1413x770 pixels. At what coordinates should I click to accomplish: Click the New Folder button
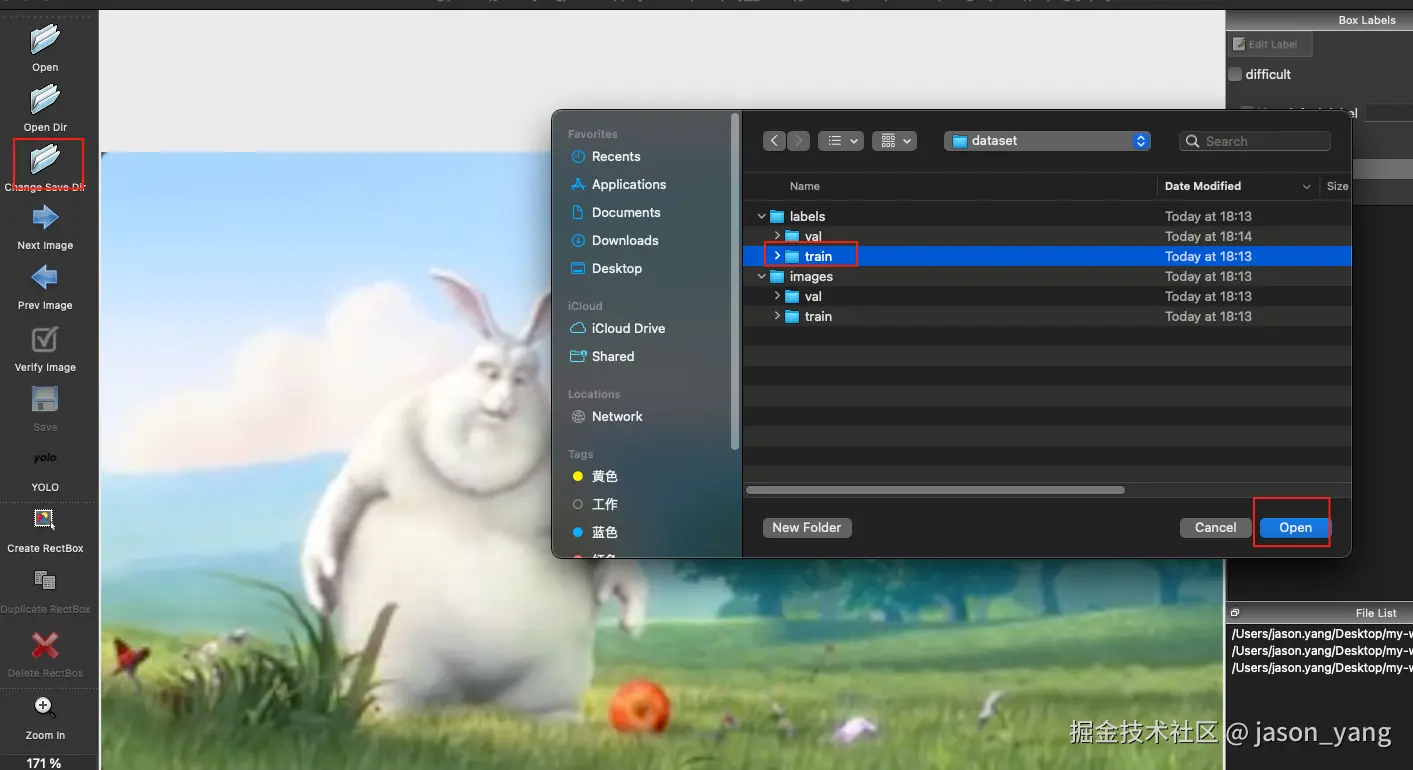[807, 528]
